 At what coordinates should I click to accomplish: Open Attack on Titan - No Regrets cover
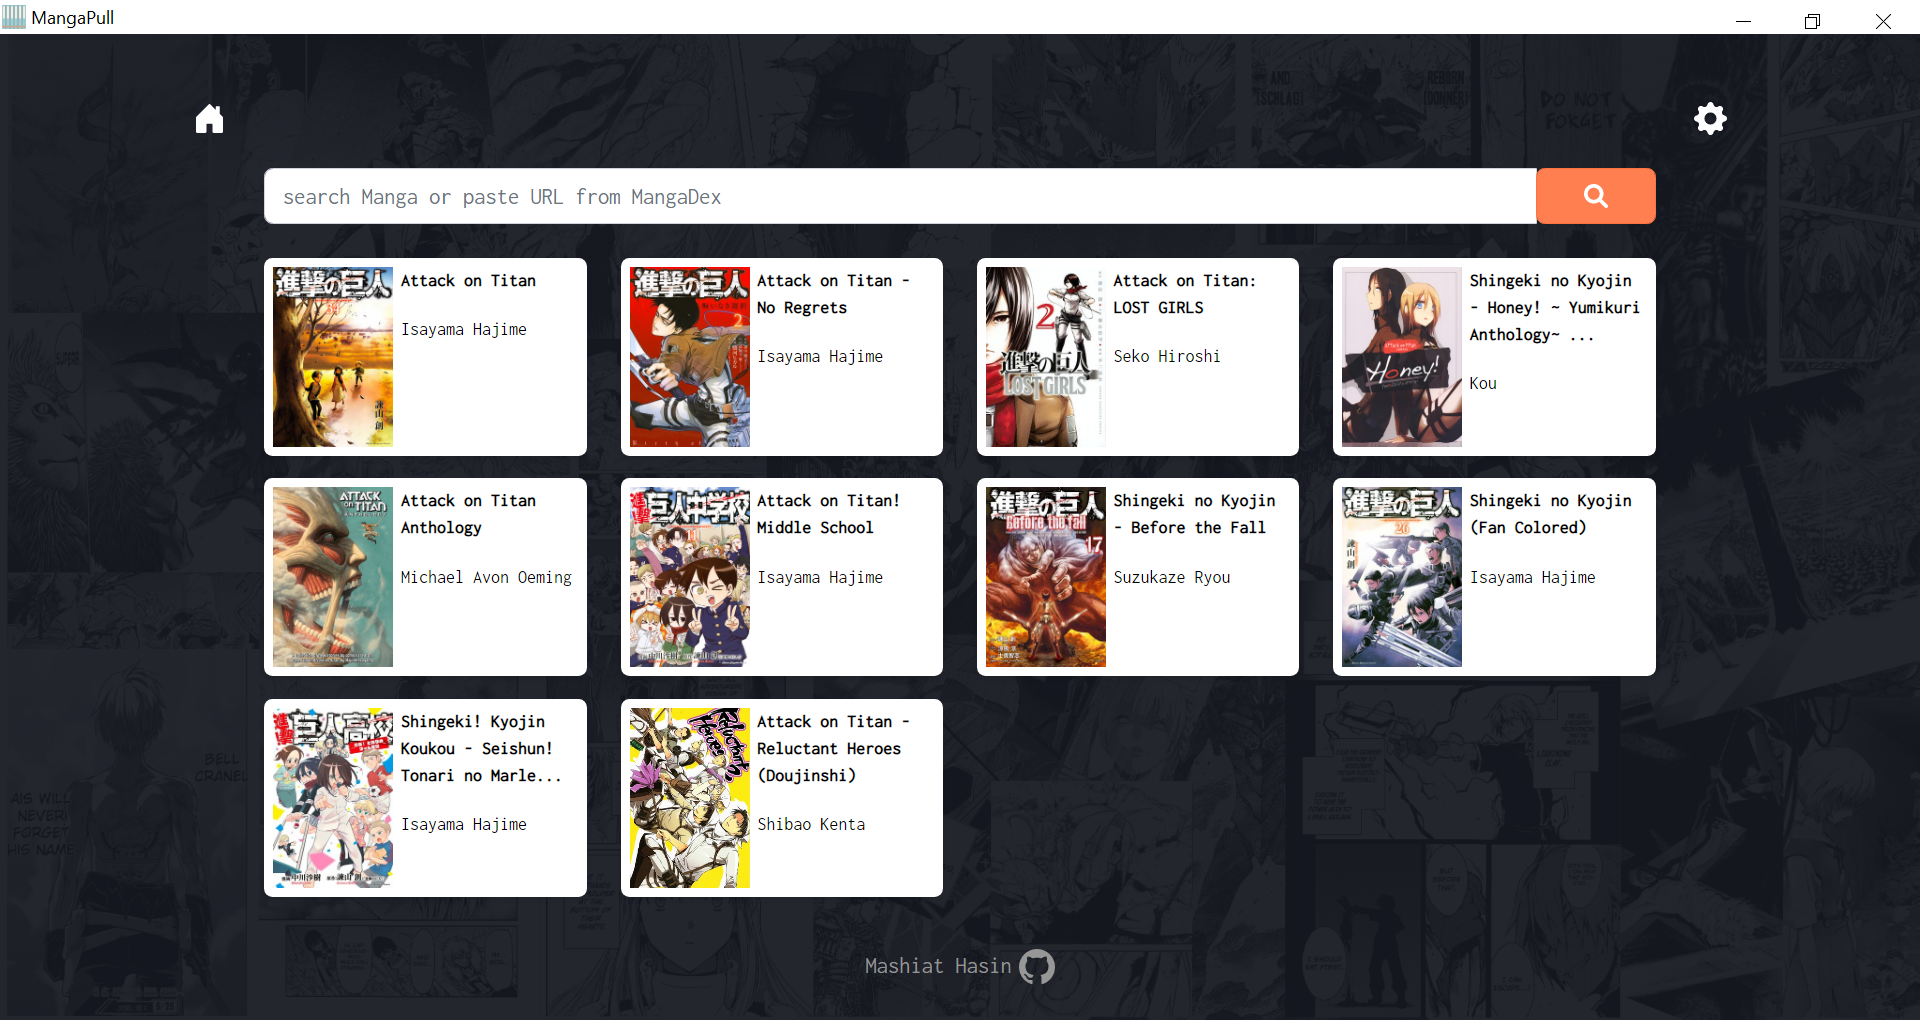pos(689,357)
